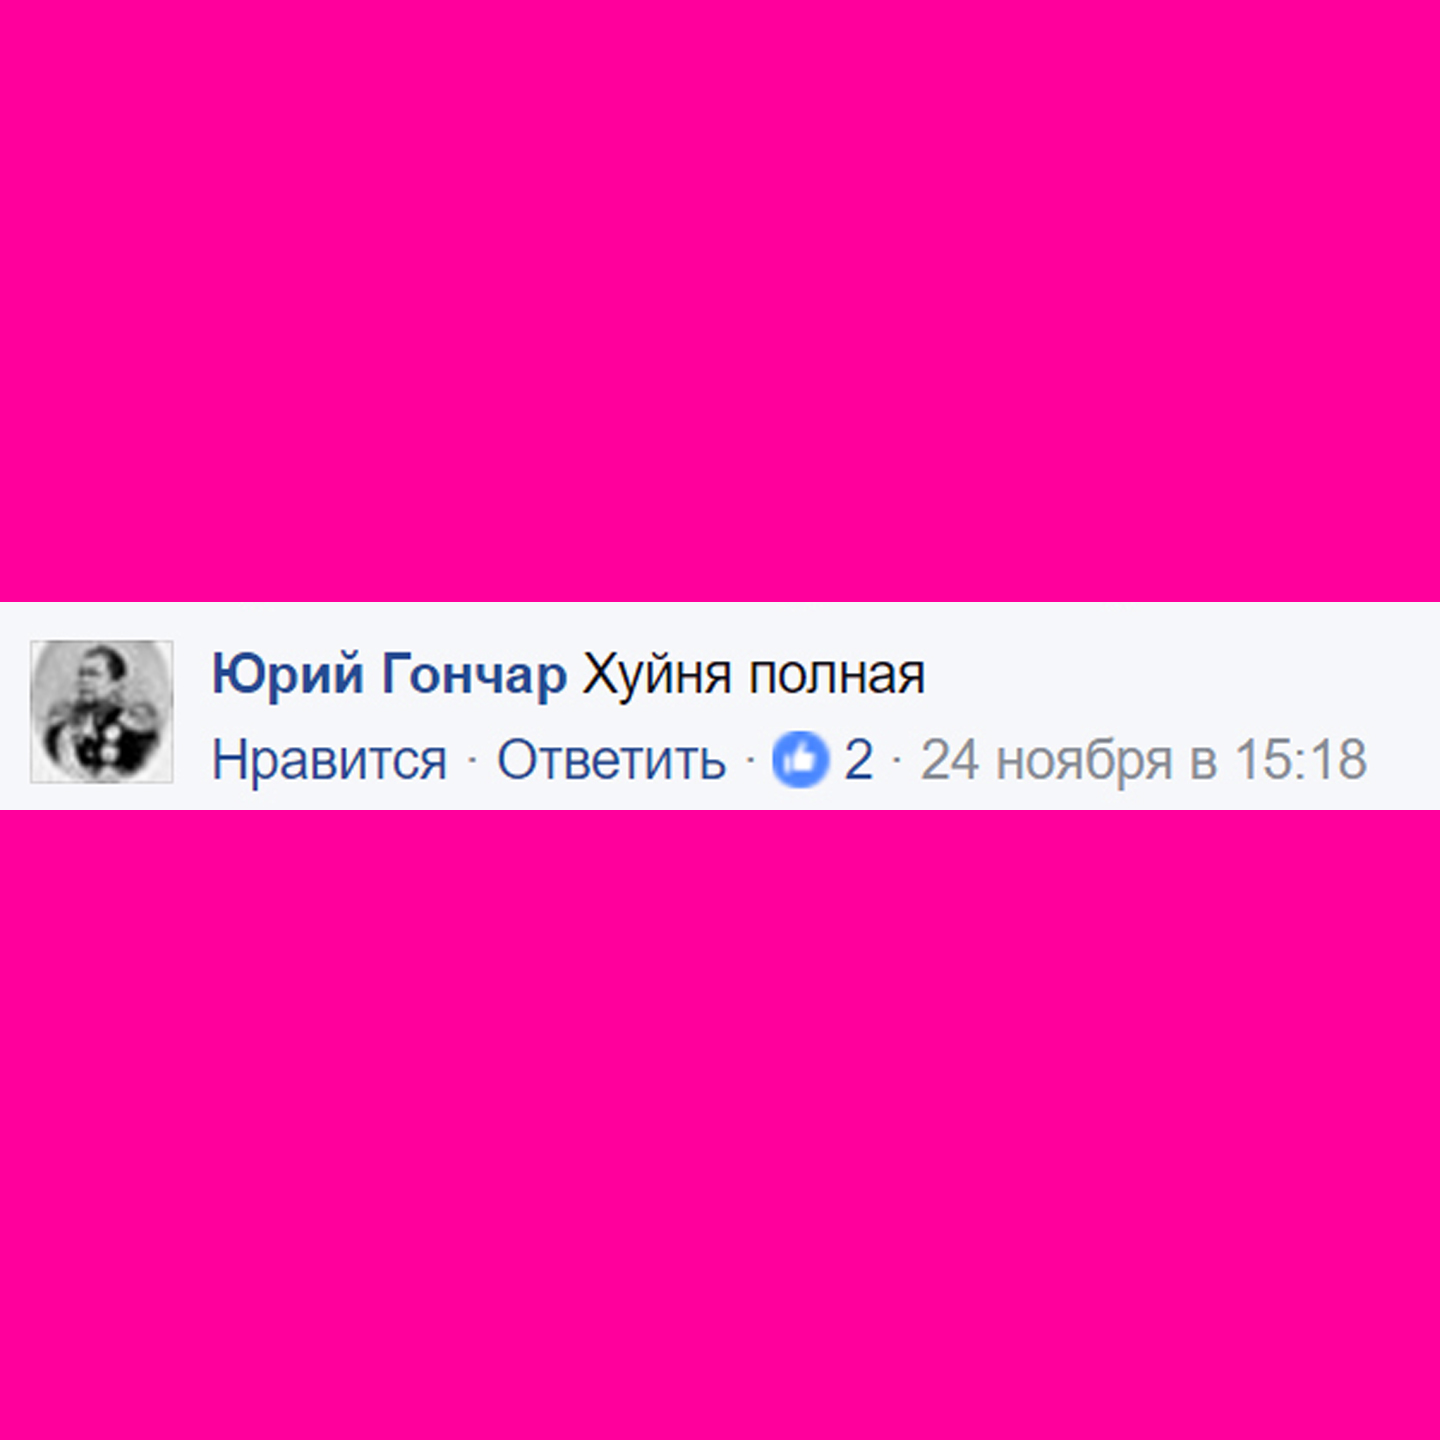
Task: Click the dot separator after Ответить
Action: click(750, 762)
